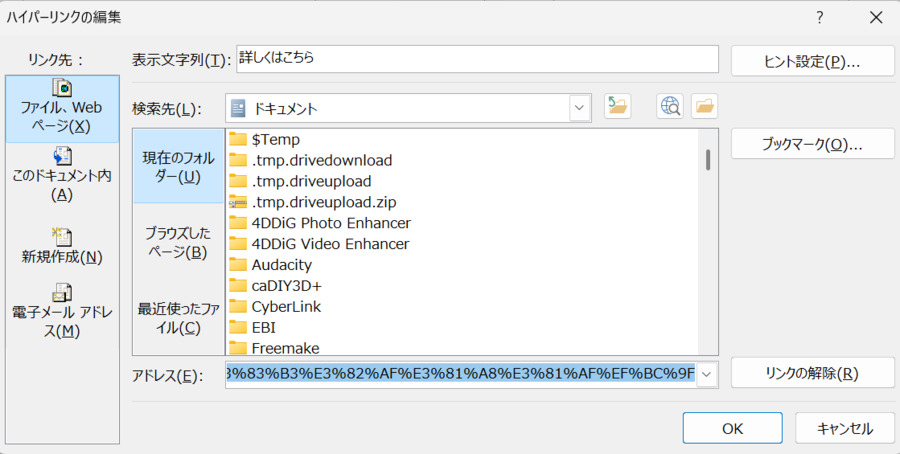The height and width of the screenshot is (454, 900).
Task: Click the zip archive icon of .tmp.driveupload.zip
Action: 238,202
